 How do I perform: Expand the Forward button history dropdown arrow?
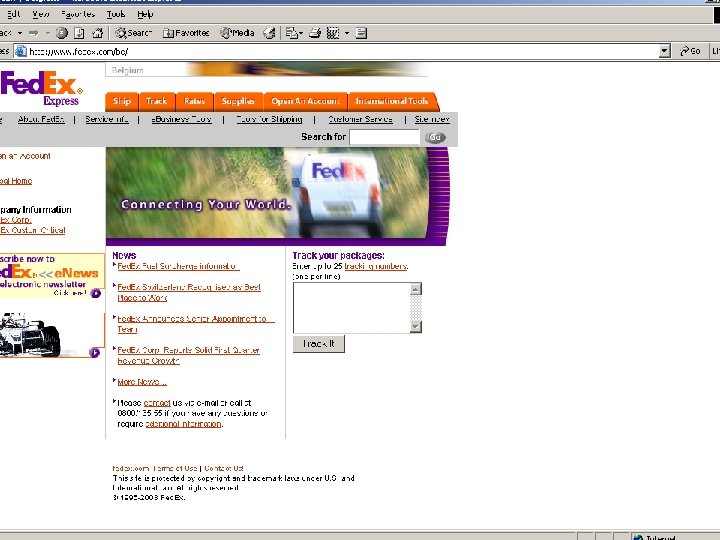(x=47, y=33)
